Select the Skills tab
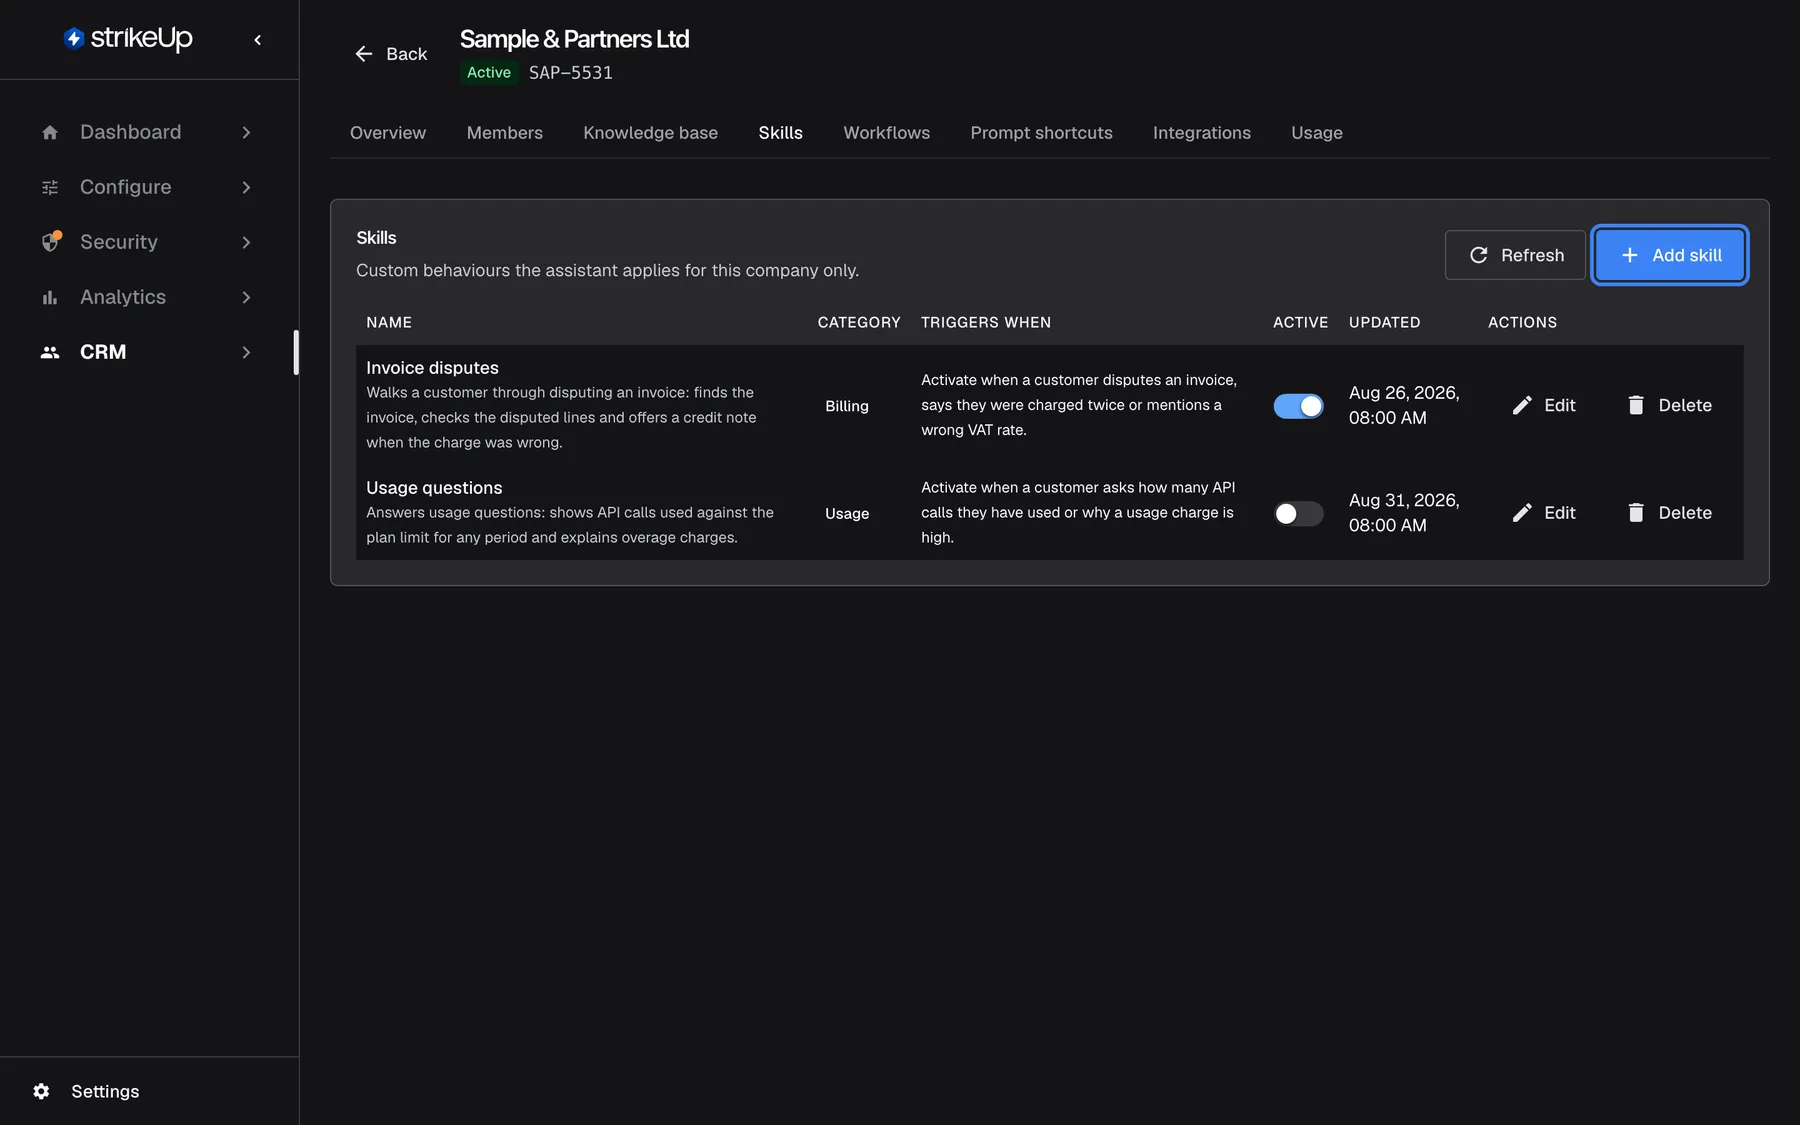The image size is (1800, 1125). [x=781, y=133]
